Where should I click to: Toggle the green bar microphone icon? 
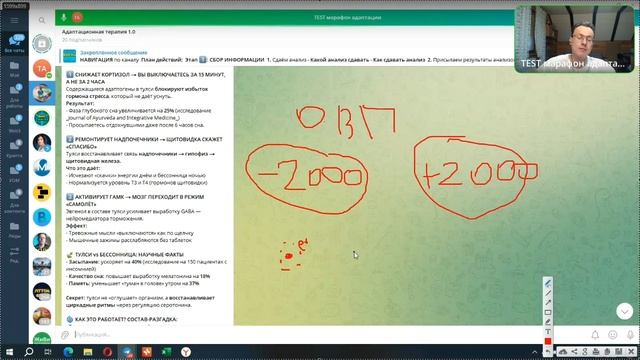tap(64, 18)
